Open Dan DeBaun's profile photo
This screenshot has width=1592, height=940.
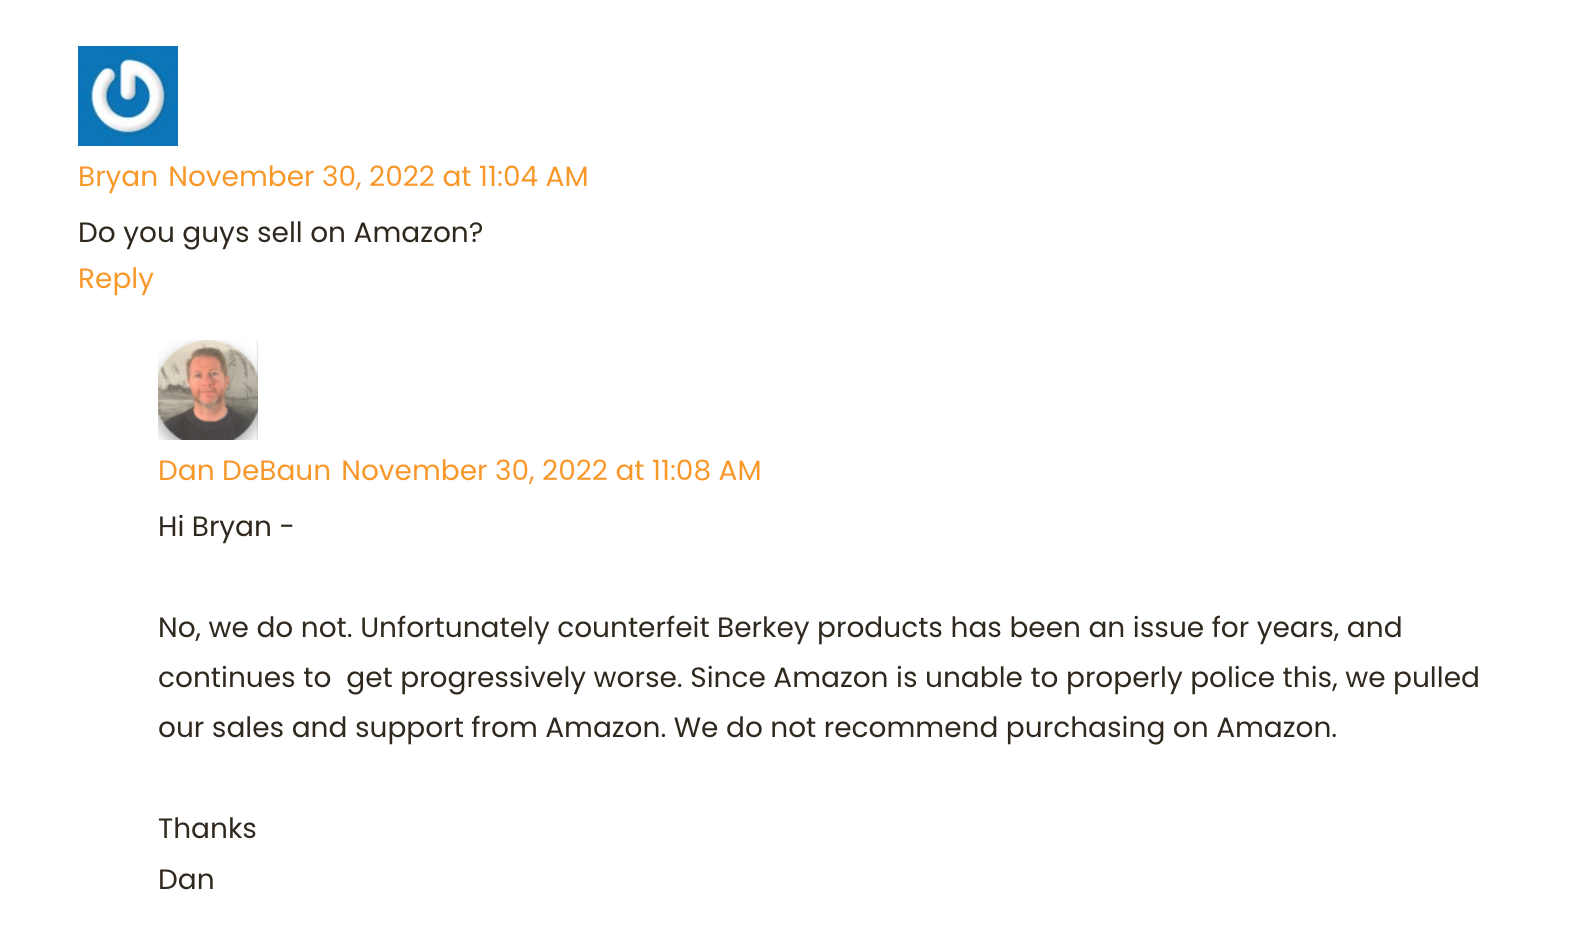tap(208, 390)
